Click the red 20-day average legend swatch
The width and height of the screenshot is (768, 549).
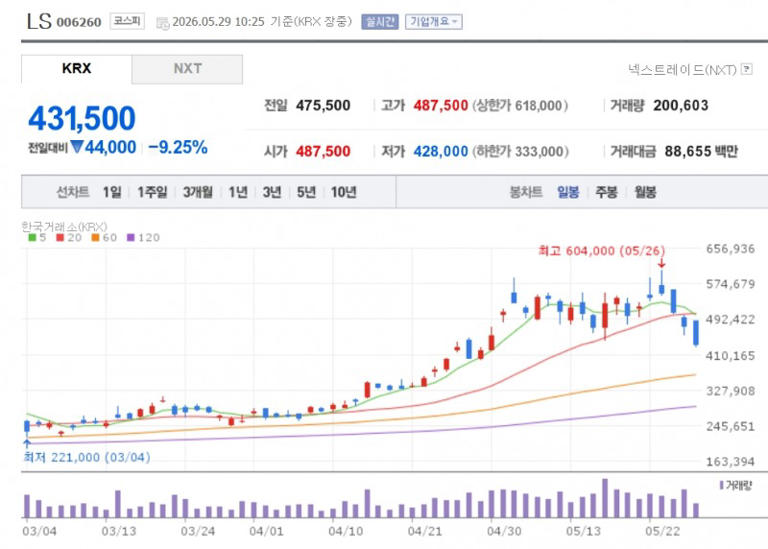pyautogui.click(x=60, y=238)
